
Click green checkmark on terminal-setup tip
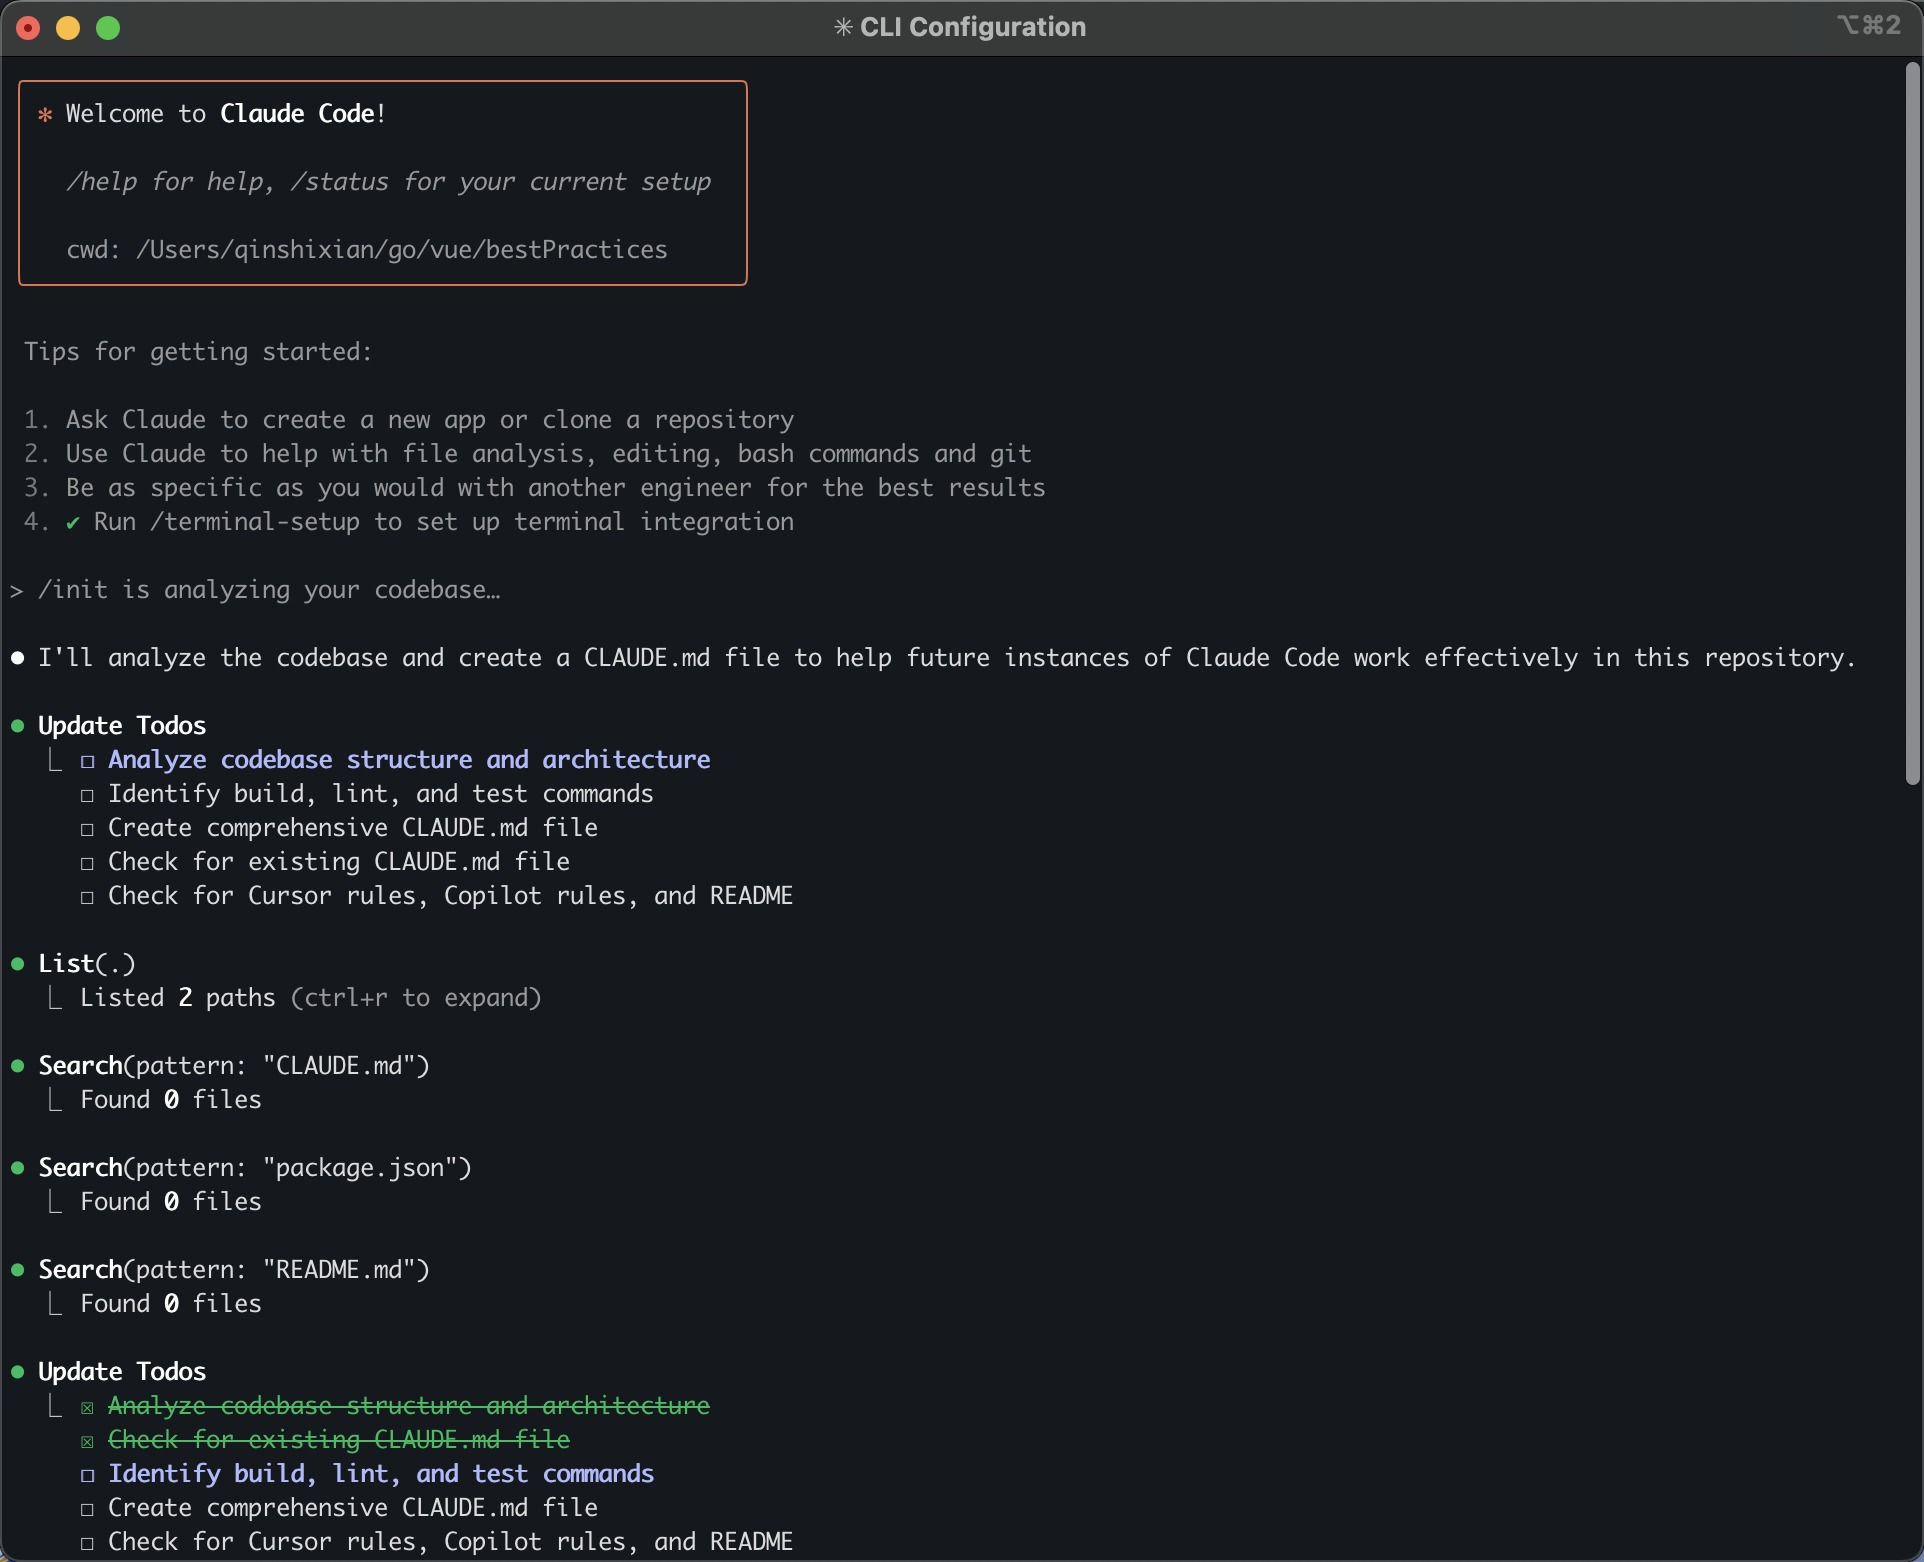(73, 523)
